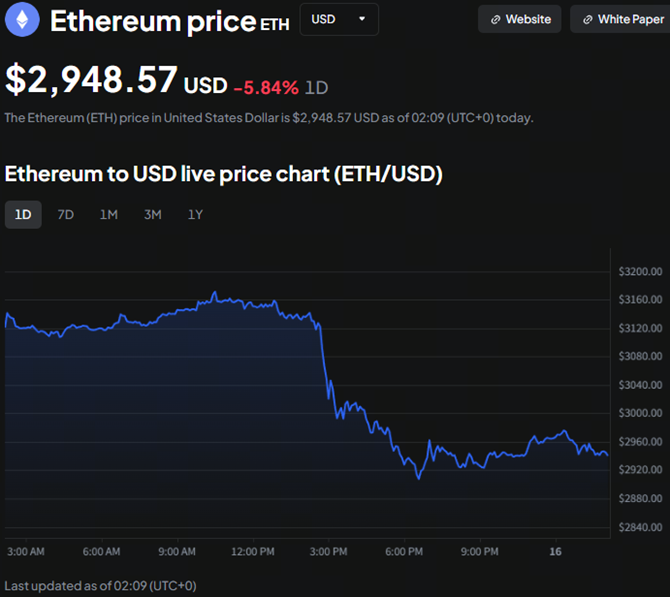Click the $2,948.57 price heading

coord(92,80)
